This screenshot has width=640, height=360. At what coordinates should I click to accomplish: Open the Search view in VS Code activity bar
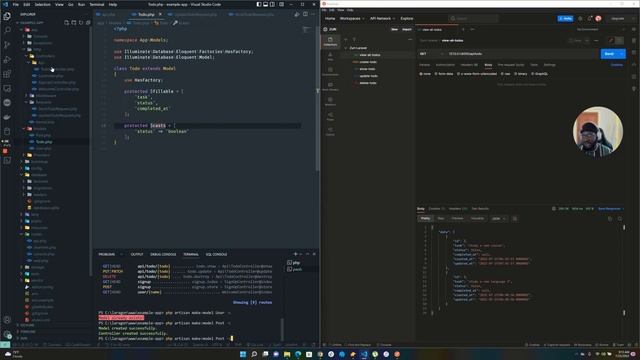click(x=7, y=30)
